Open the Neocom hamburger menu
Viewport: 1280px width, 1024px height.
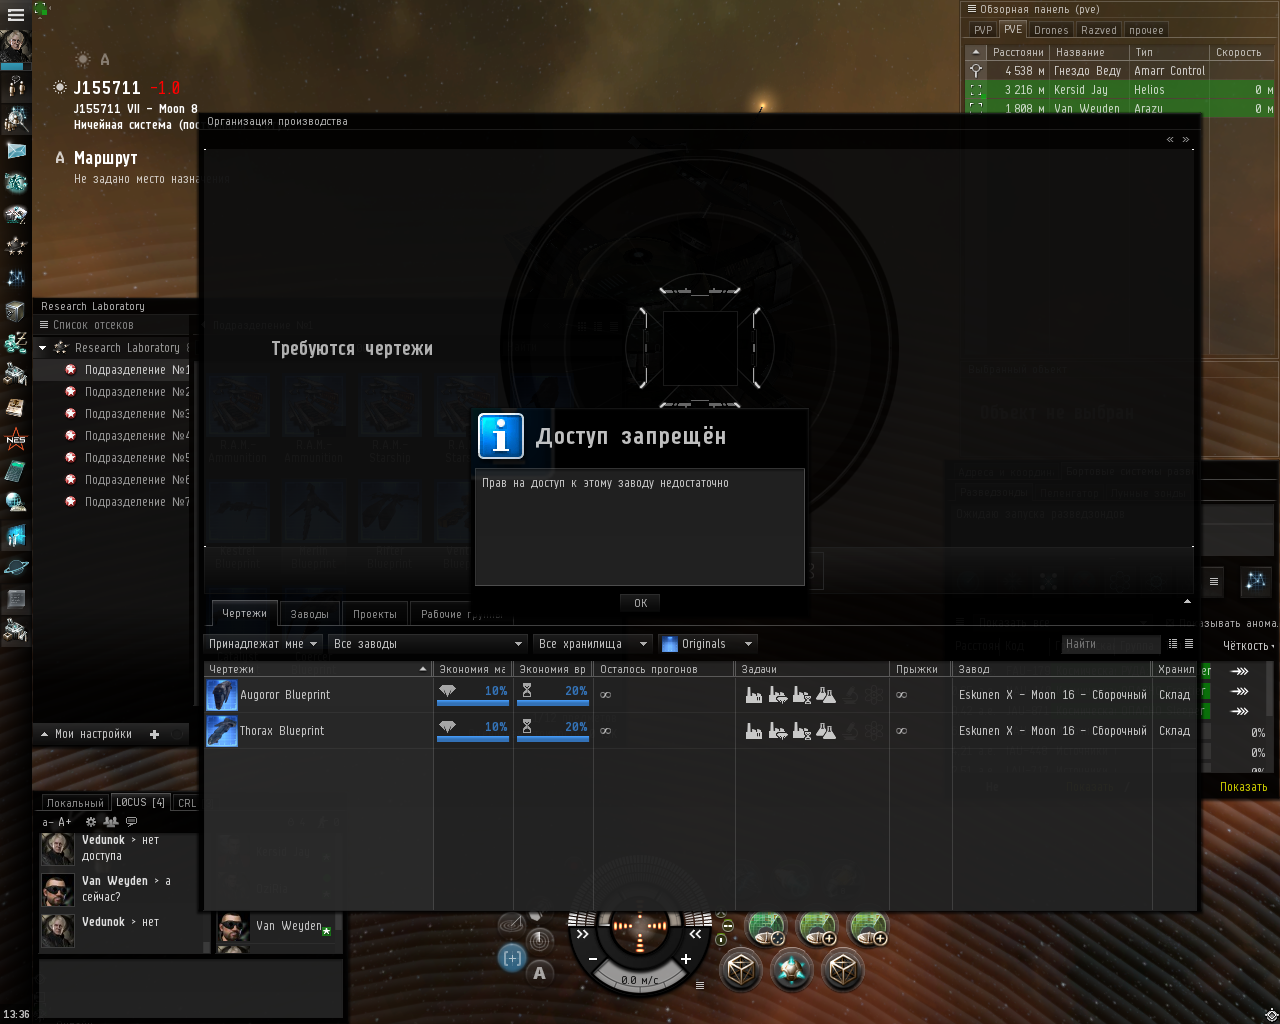15,14
